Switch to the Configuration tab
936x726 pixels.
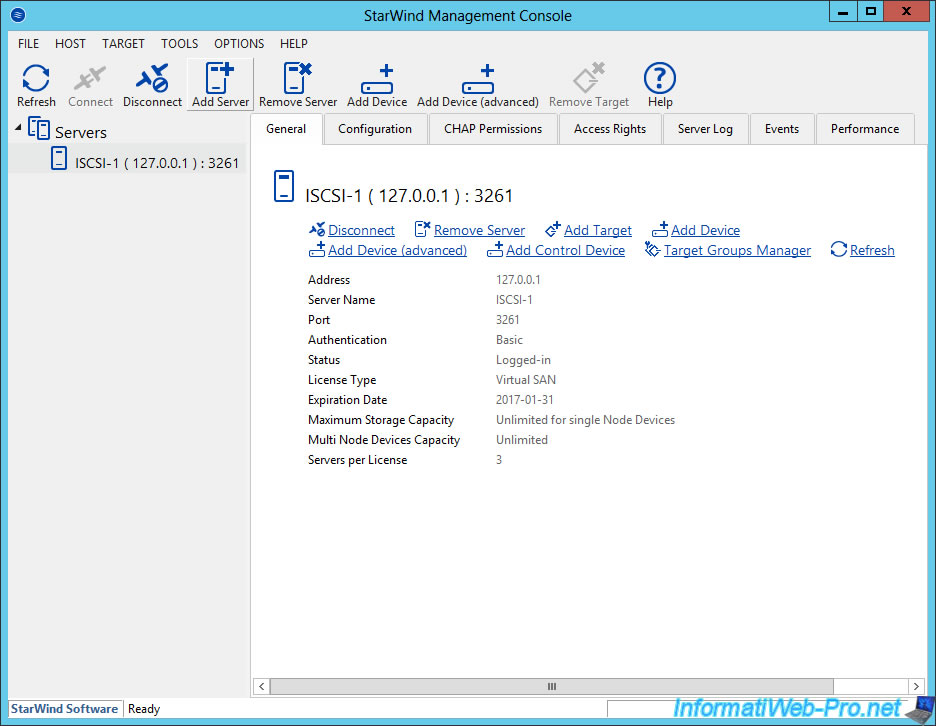pyautogui.click(x=375, y=129)
